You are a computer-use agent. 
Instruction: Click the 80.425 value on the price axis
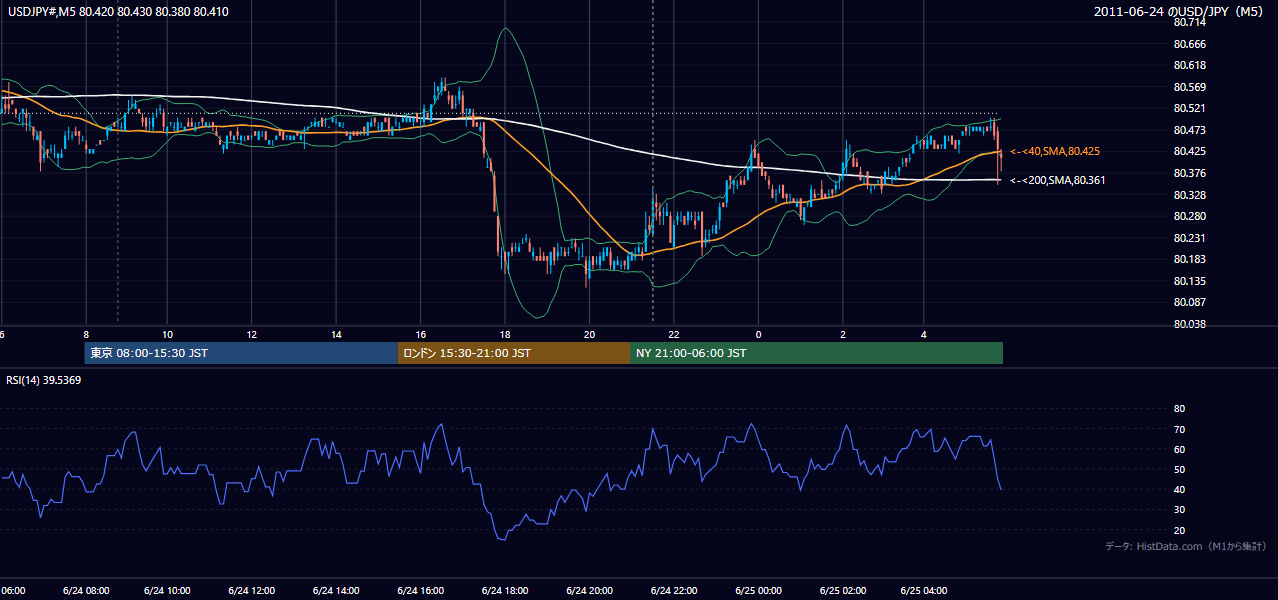(1189, 151)
